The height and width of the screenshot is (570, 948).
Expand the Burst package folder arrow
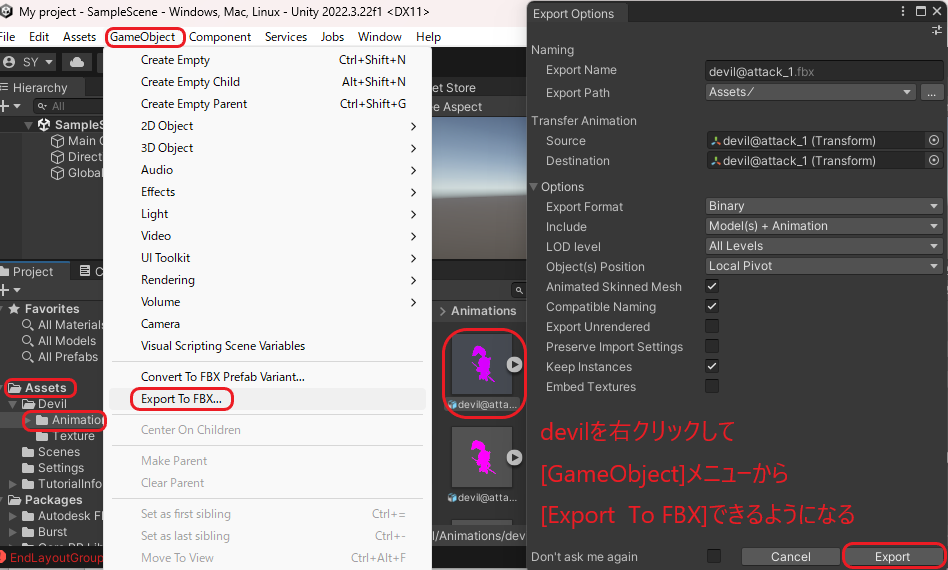pos(13,532)
